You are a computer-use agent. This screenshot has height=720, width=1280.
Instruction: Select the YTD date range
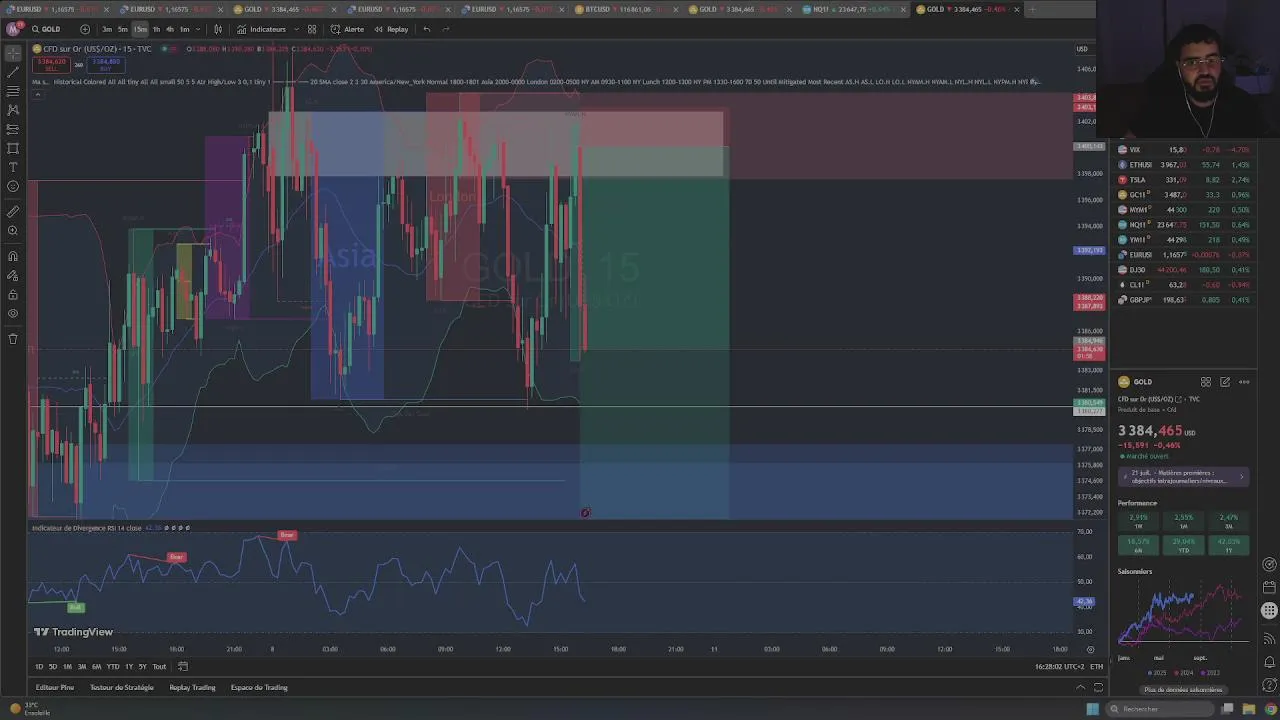(113, 667)
